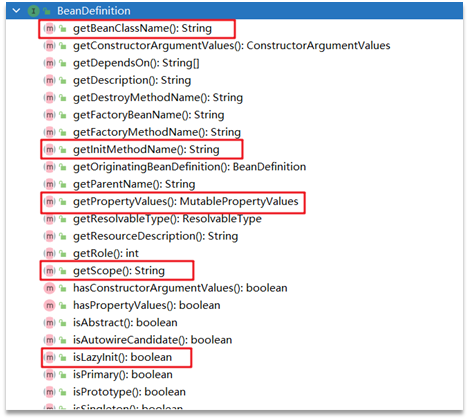Click the method icon next to getInitMethodName()

[x=49, y=150]
